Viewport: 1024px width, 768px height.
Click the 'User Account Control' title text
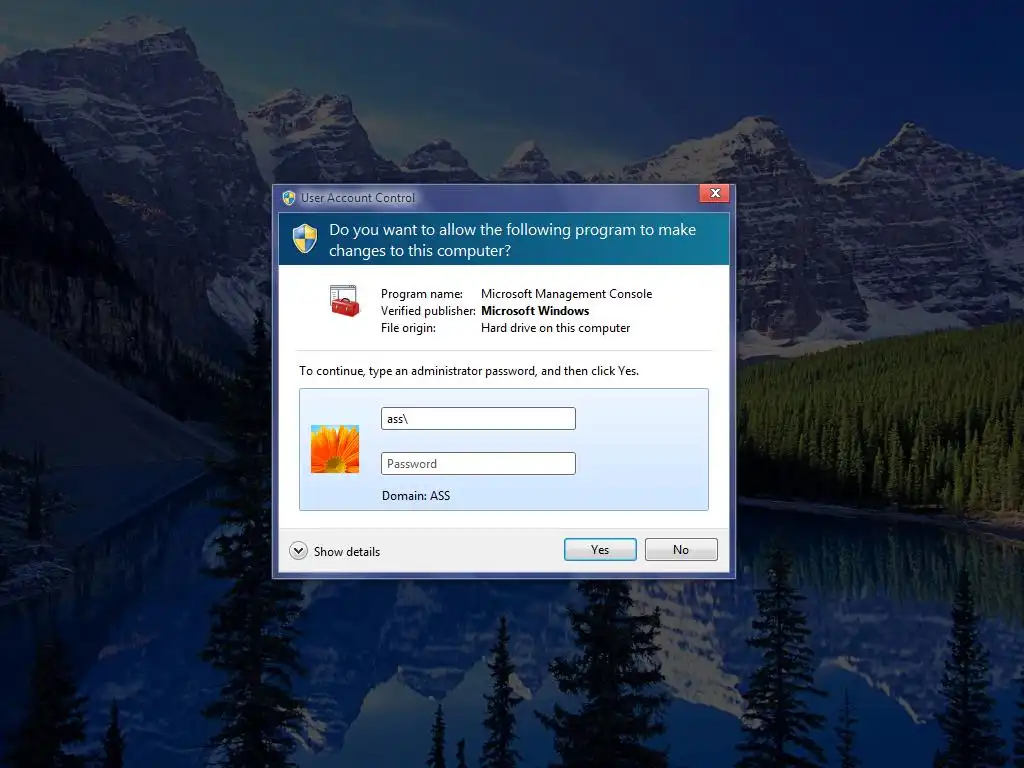point(358,198)
